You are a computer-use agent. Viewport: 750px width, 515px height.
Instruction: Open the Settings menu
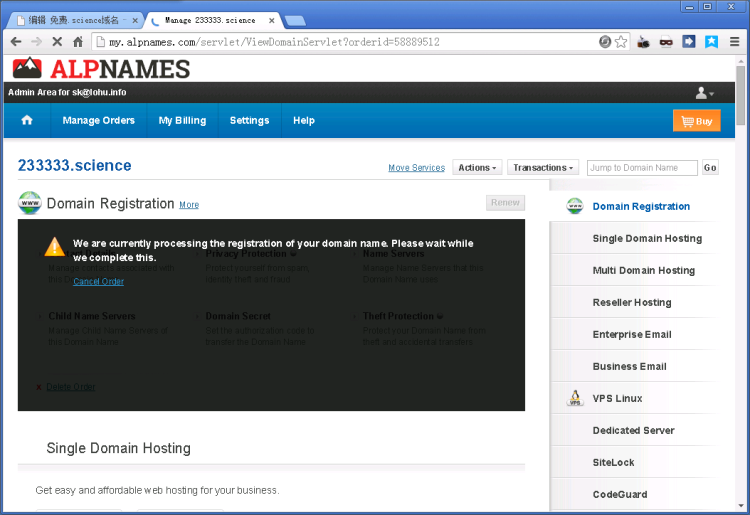(x=249, y=121)
